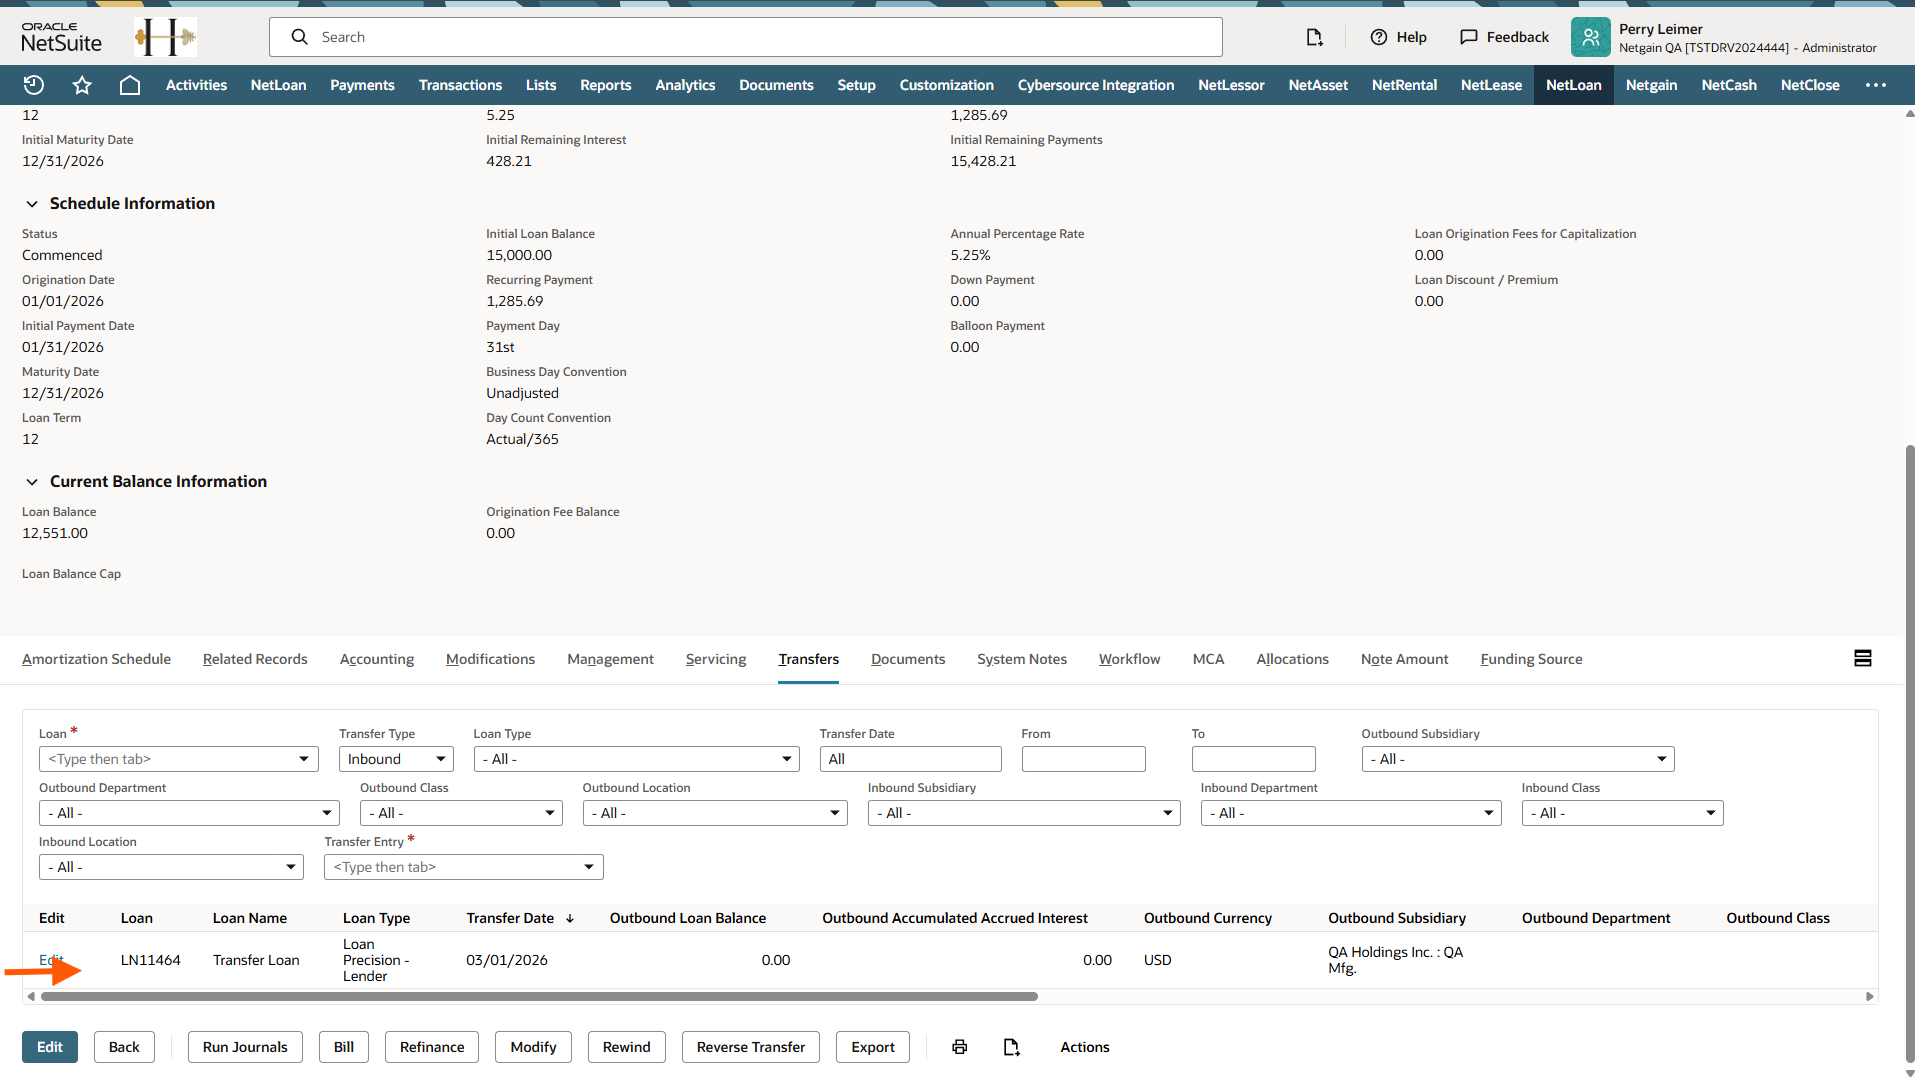Open the subtab layout menu icon
The width and height of the screenshot is (1915, 1079).
pos(1862,658)
